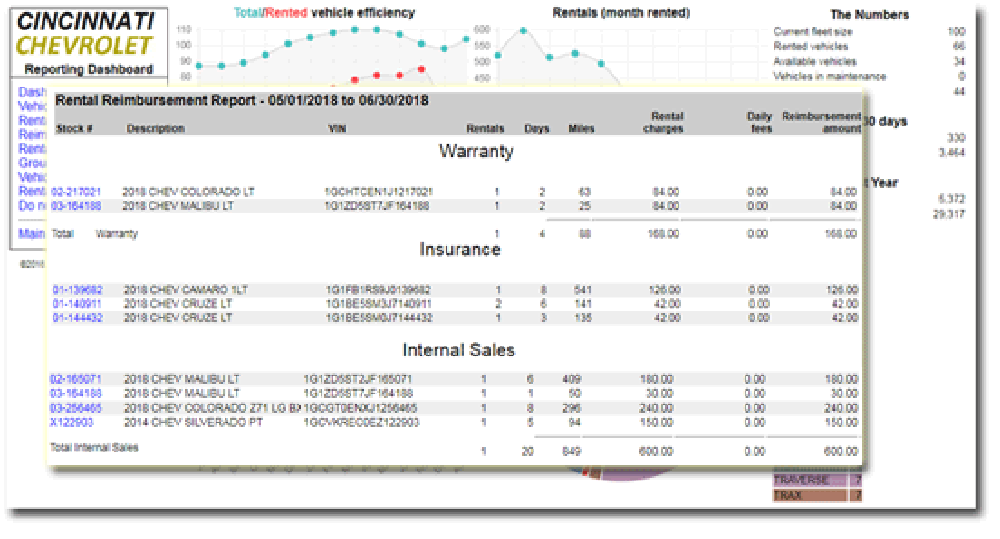Click VIN 1GCVKREC0EZ122903

pos(361,422)
